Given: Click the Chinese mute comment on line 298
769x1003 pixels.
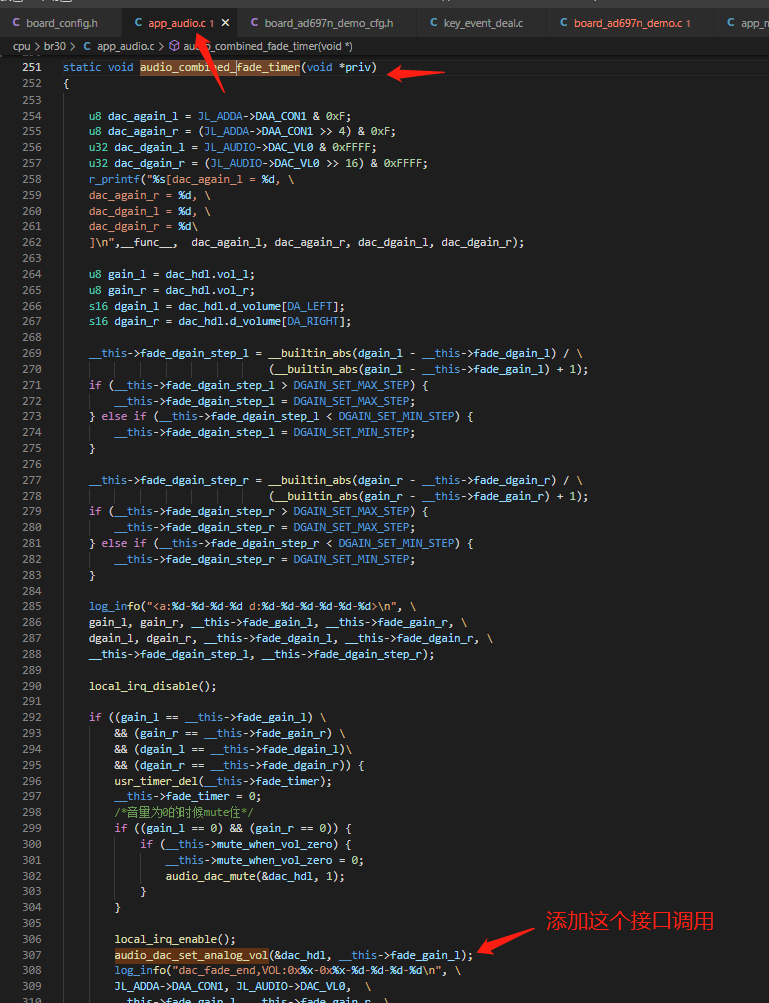Looking at the screenshot, I should pyautogui.click(x=184, y=812).
